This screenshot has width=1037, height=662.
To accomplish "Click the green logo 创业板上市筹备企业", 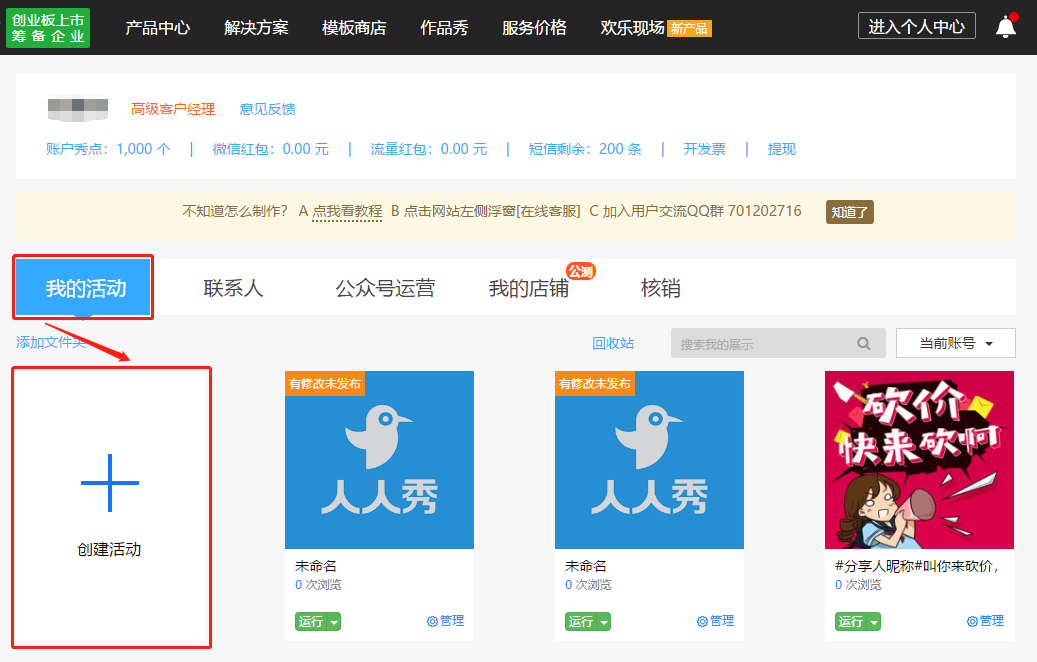I will coord(48,28).
